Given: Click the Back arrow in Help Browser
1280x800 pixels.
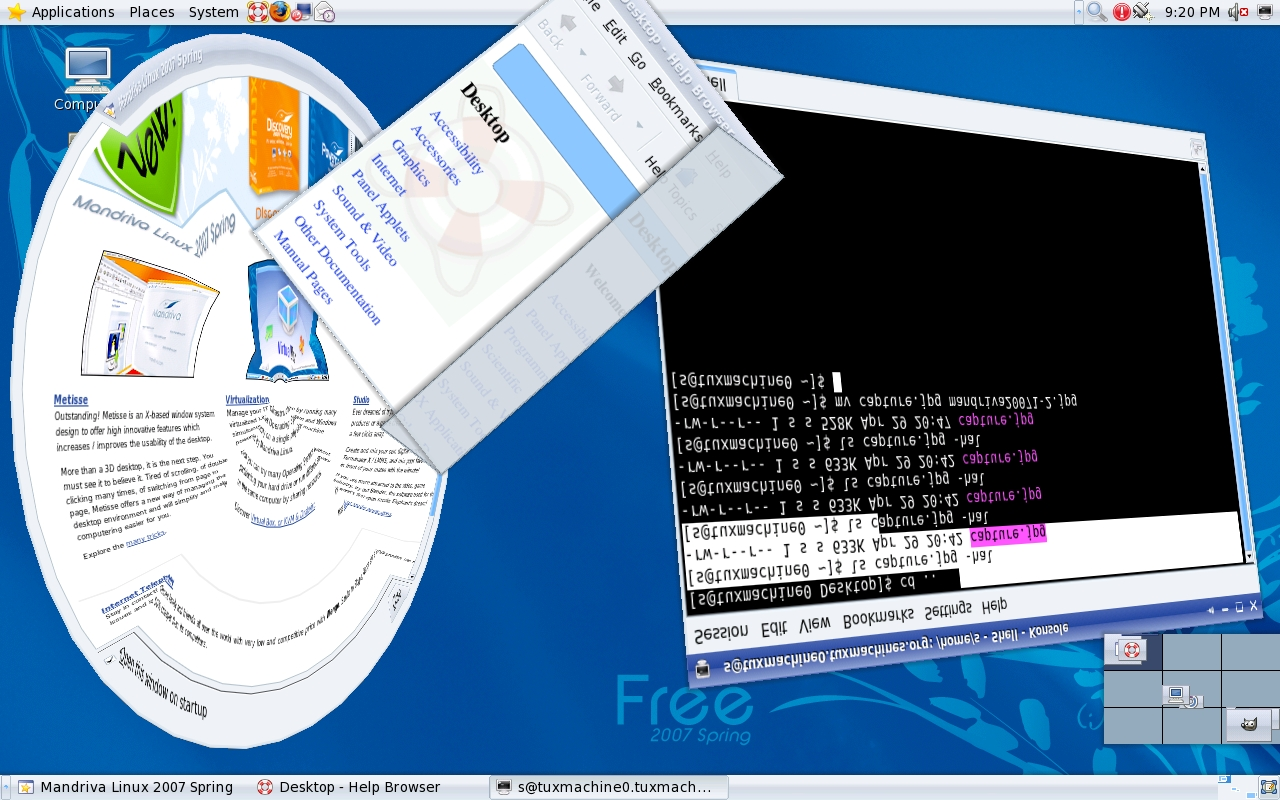Looking at the screenshot, I should click(569, 22).
